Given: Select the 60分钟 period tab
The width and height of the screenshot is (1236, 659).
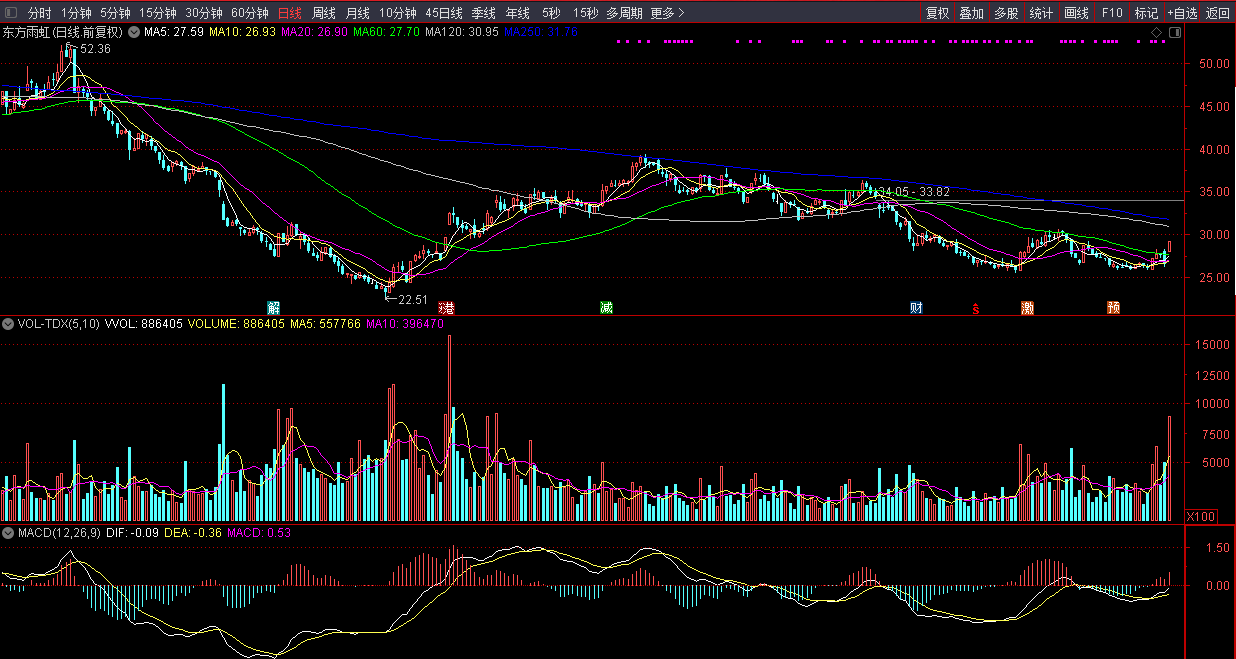Looking at the screenshot, I should coord(249,13).
